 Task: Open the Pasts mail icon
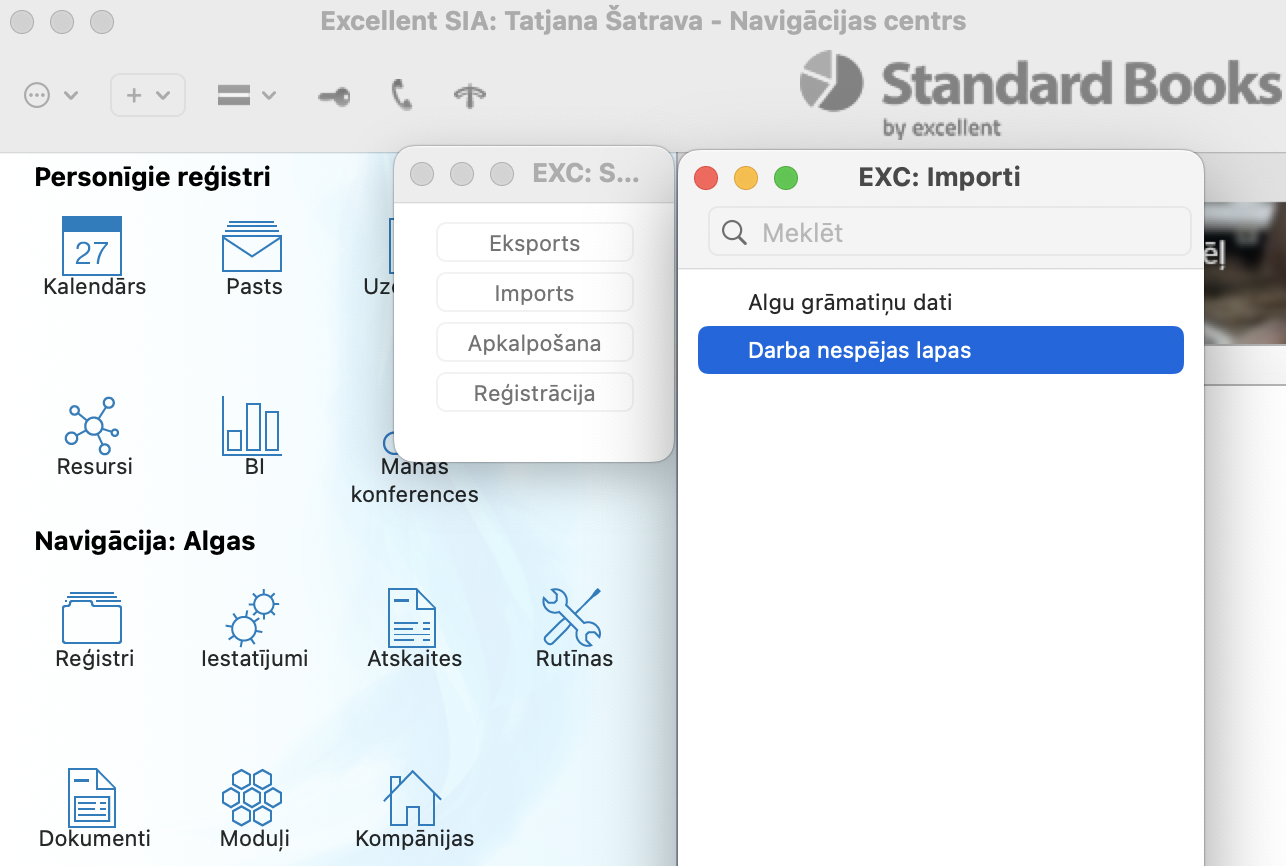[x=252, y=247]
